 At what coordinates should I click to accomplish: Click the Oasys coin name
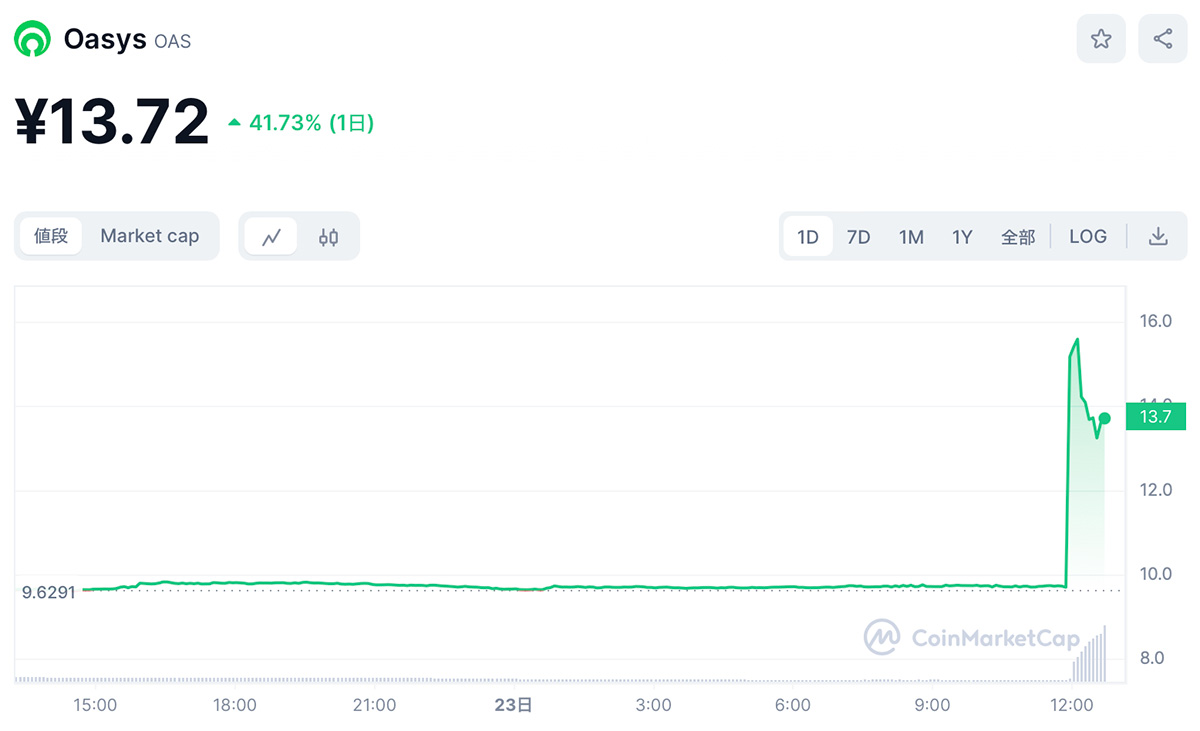[105, 40]
